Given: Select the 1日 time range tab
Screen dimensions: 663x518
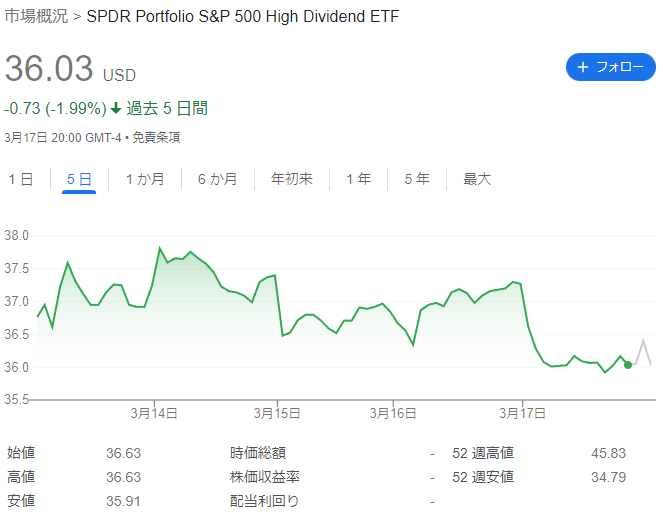Looking at the screenshot, I should (21, 179).
